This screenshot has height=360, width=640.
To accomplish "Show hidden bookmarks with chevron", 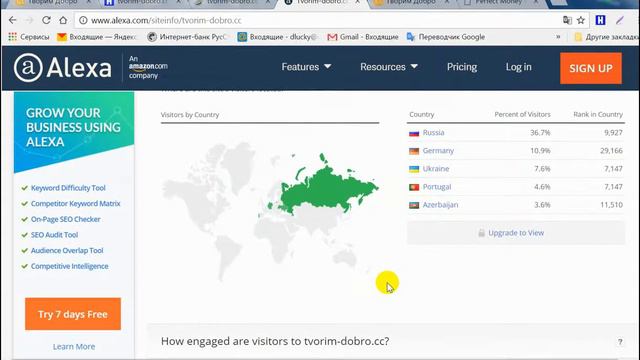I will (x=558, y=37).
